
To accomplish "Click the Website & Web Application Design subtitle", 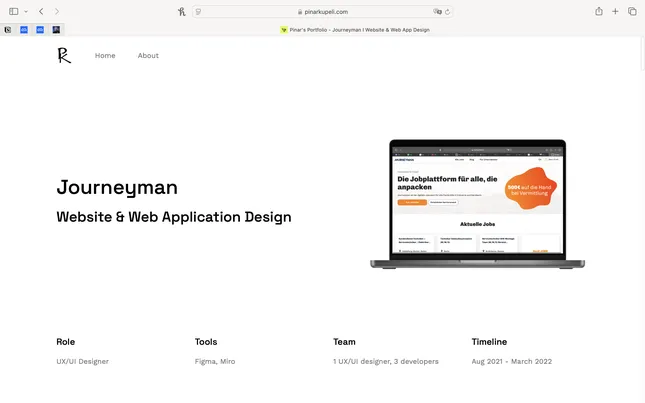I will coord(174,217).
